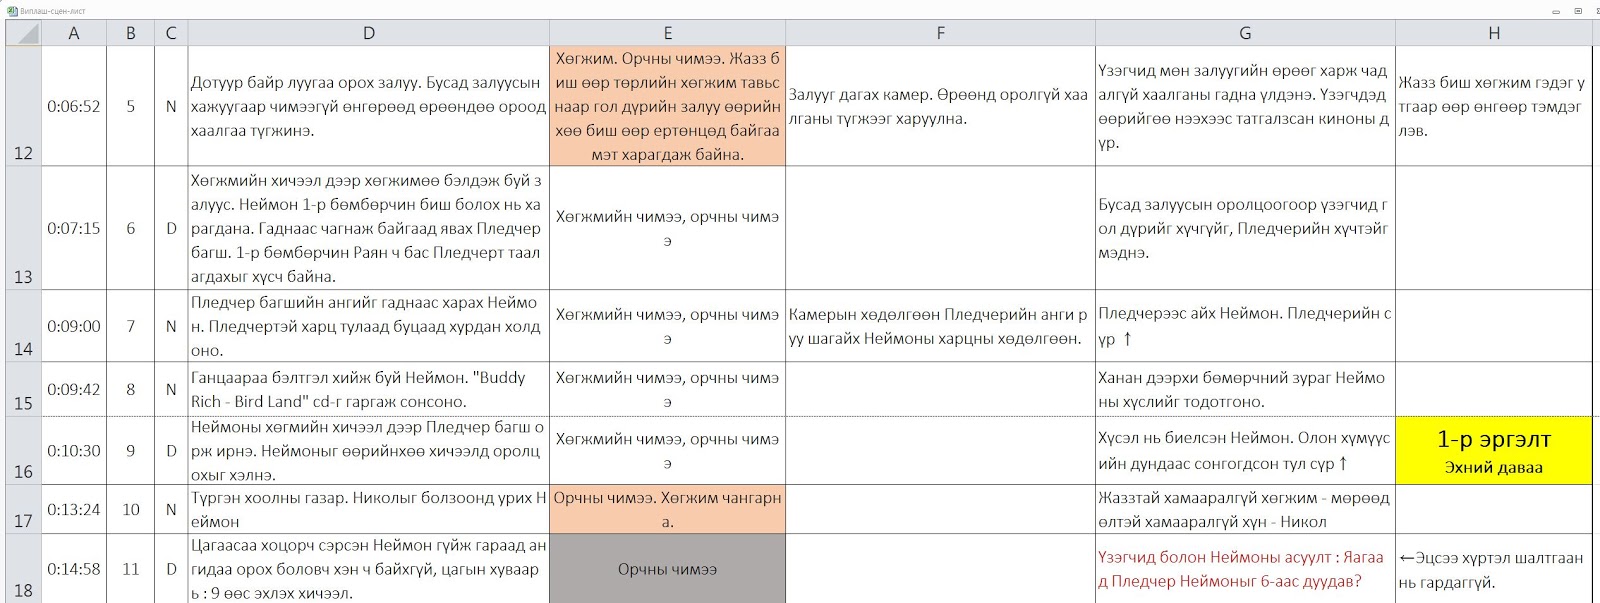This screenshot has height=603, width=1600.
Task: Click the time cell 0:14:58
Action: click(x=74, y=568)
